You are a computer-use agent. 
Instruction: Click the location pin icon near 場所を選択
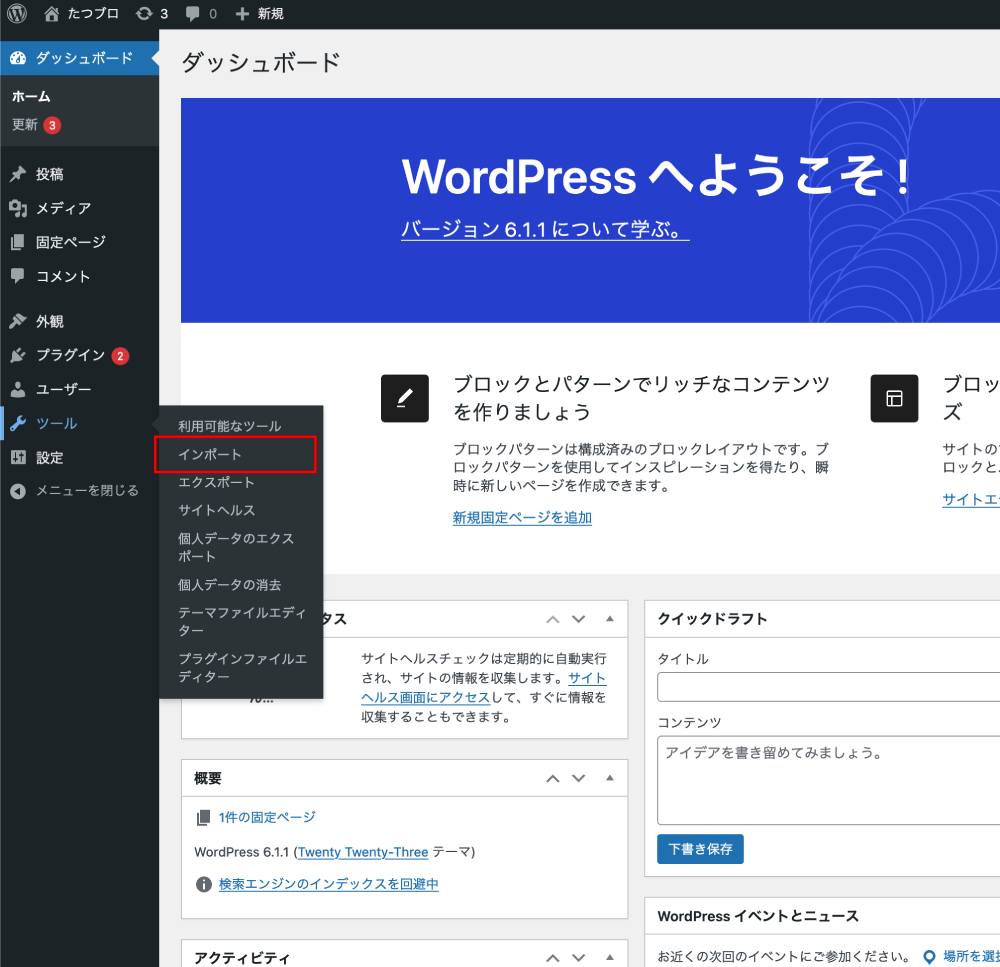(929, 956)
